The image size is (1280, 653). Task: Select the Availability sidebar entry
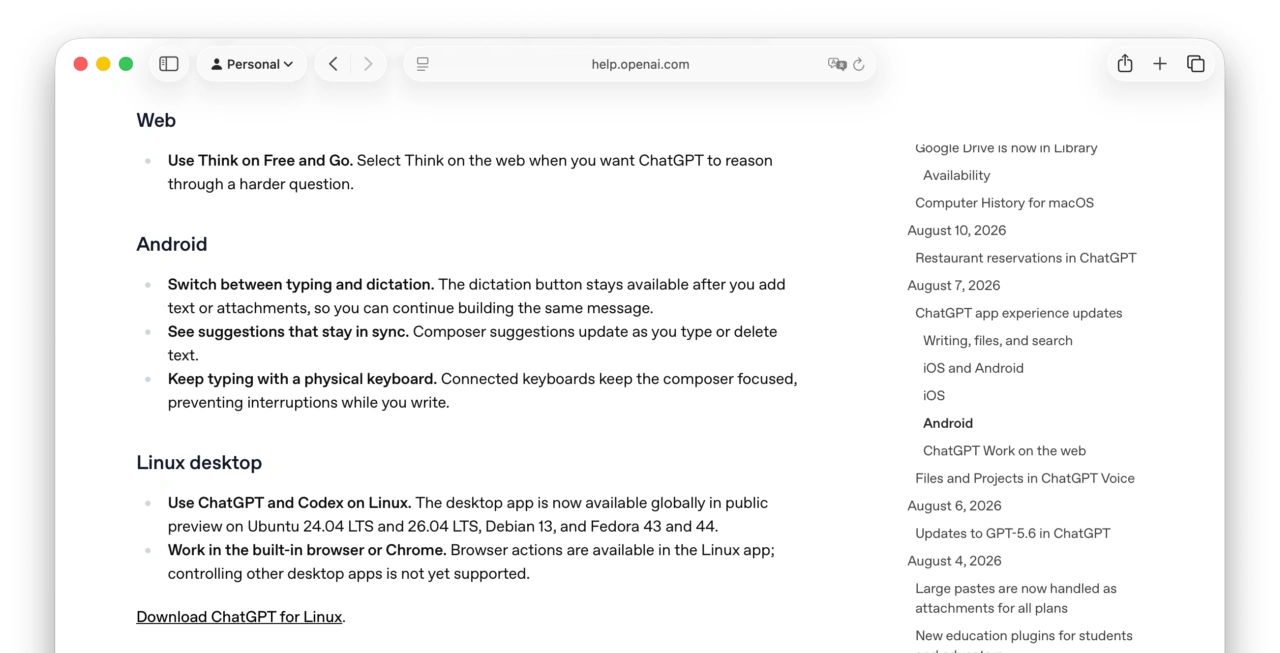[957, 175]
